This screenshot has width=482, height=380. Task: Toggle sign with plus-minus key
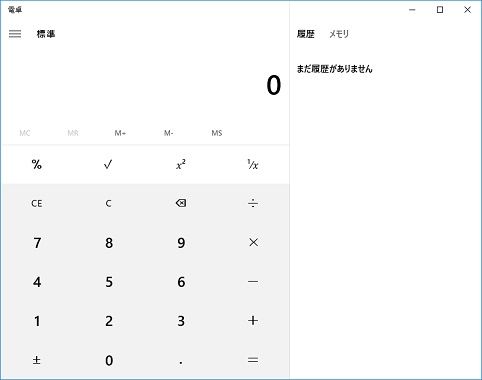(x=37, y=360)
